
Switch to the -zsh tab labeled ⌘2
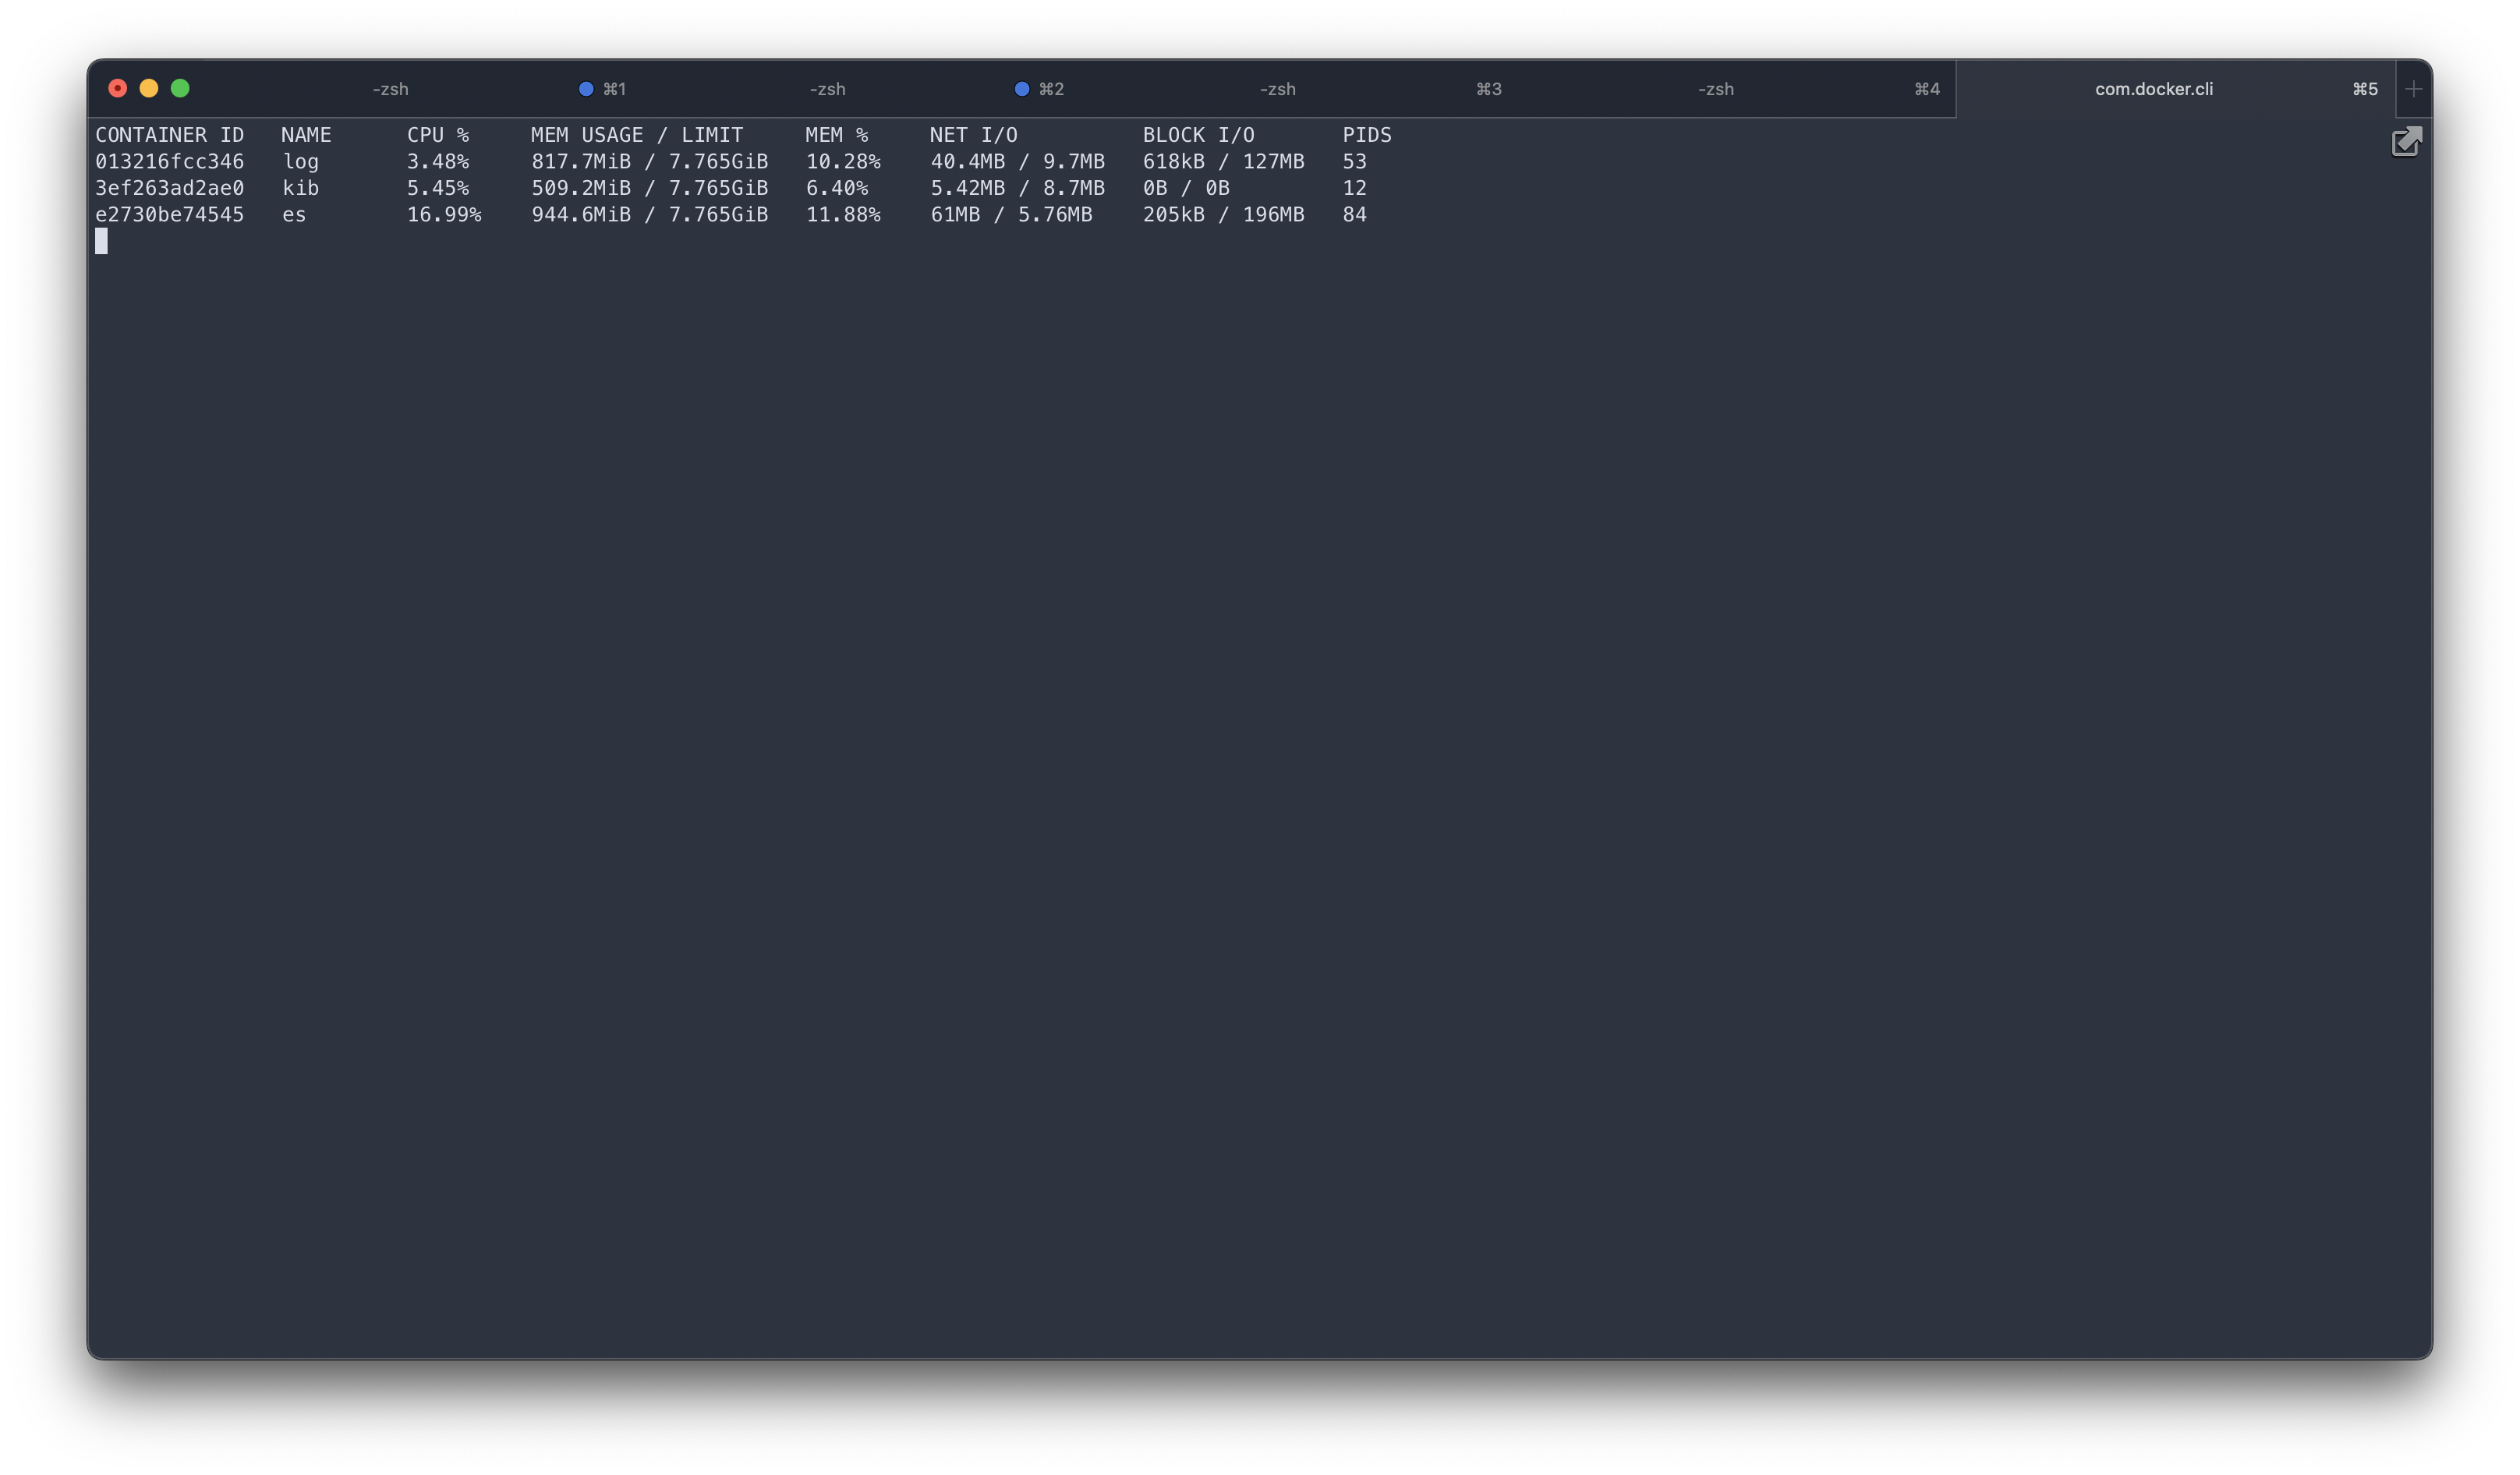point(827,88)
